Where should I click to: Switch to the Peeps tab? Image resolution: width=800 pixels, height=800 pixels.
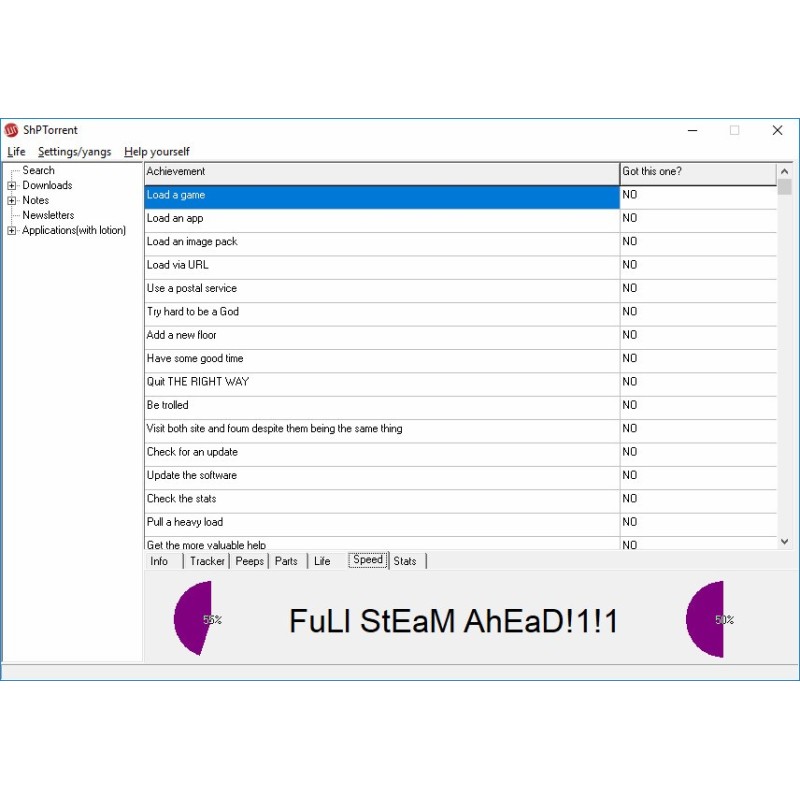[249, 561]
